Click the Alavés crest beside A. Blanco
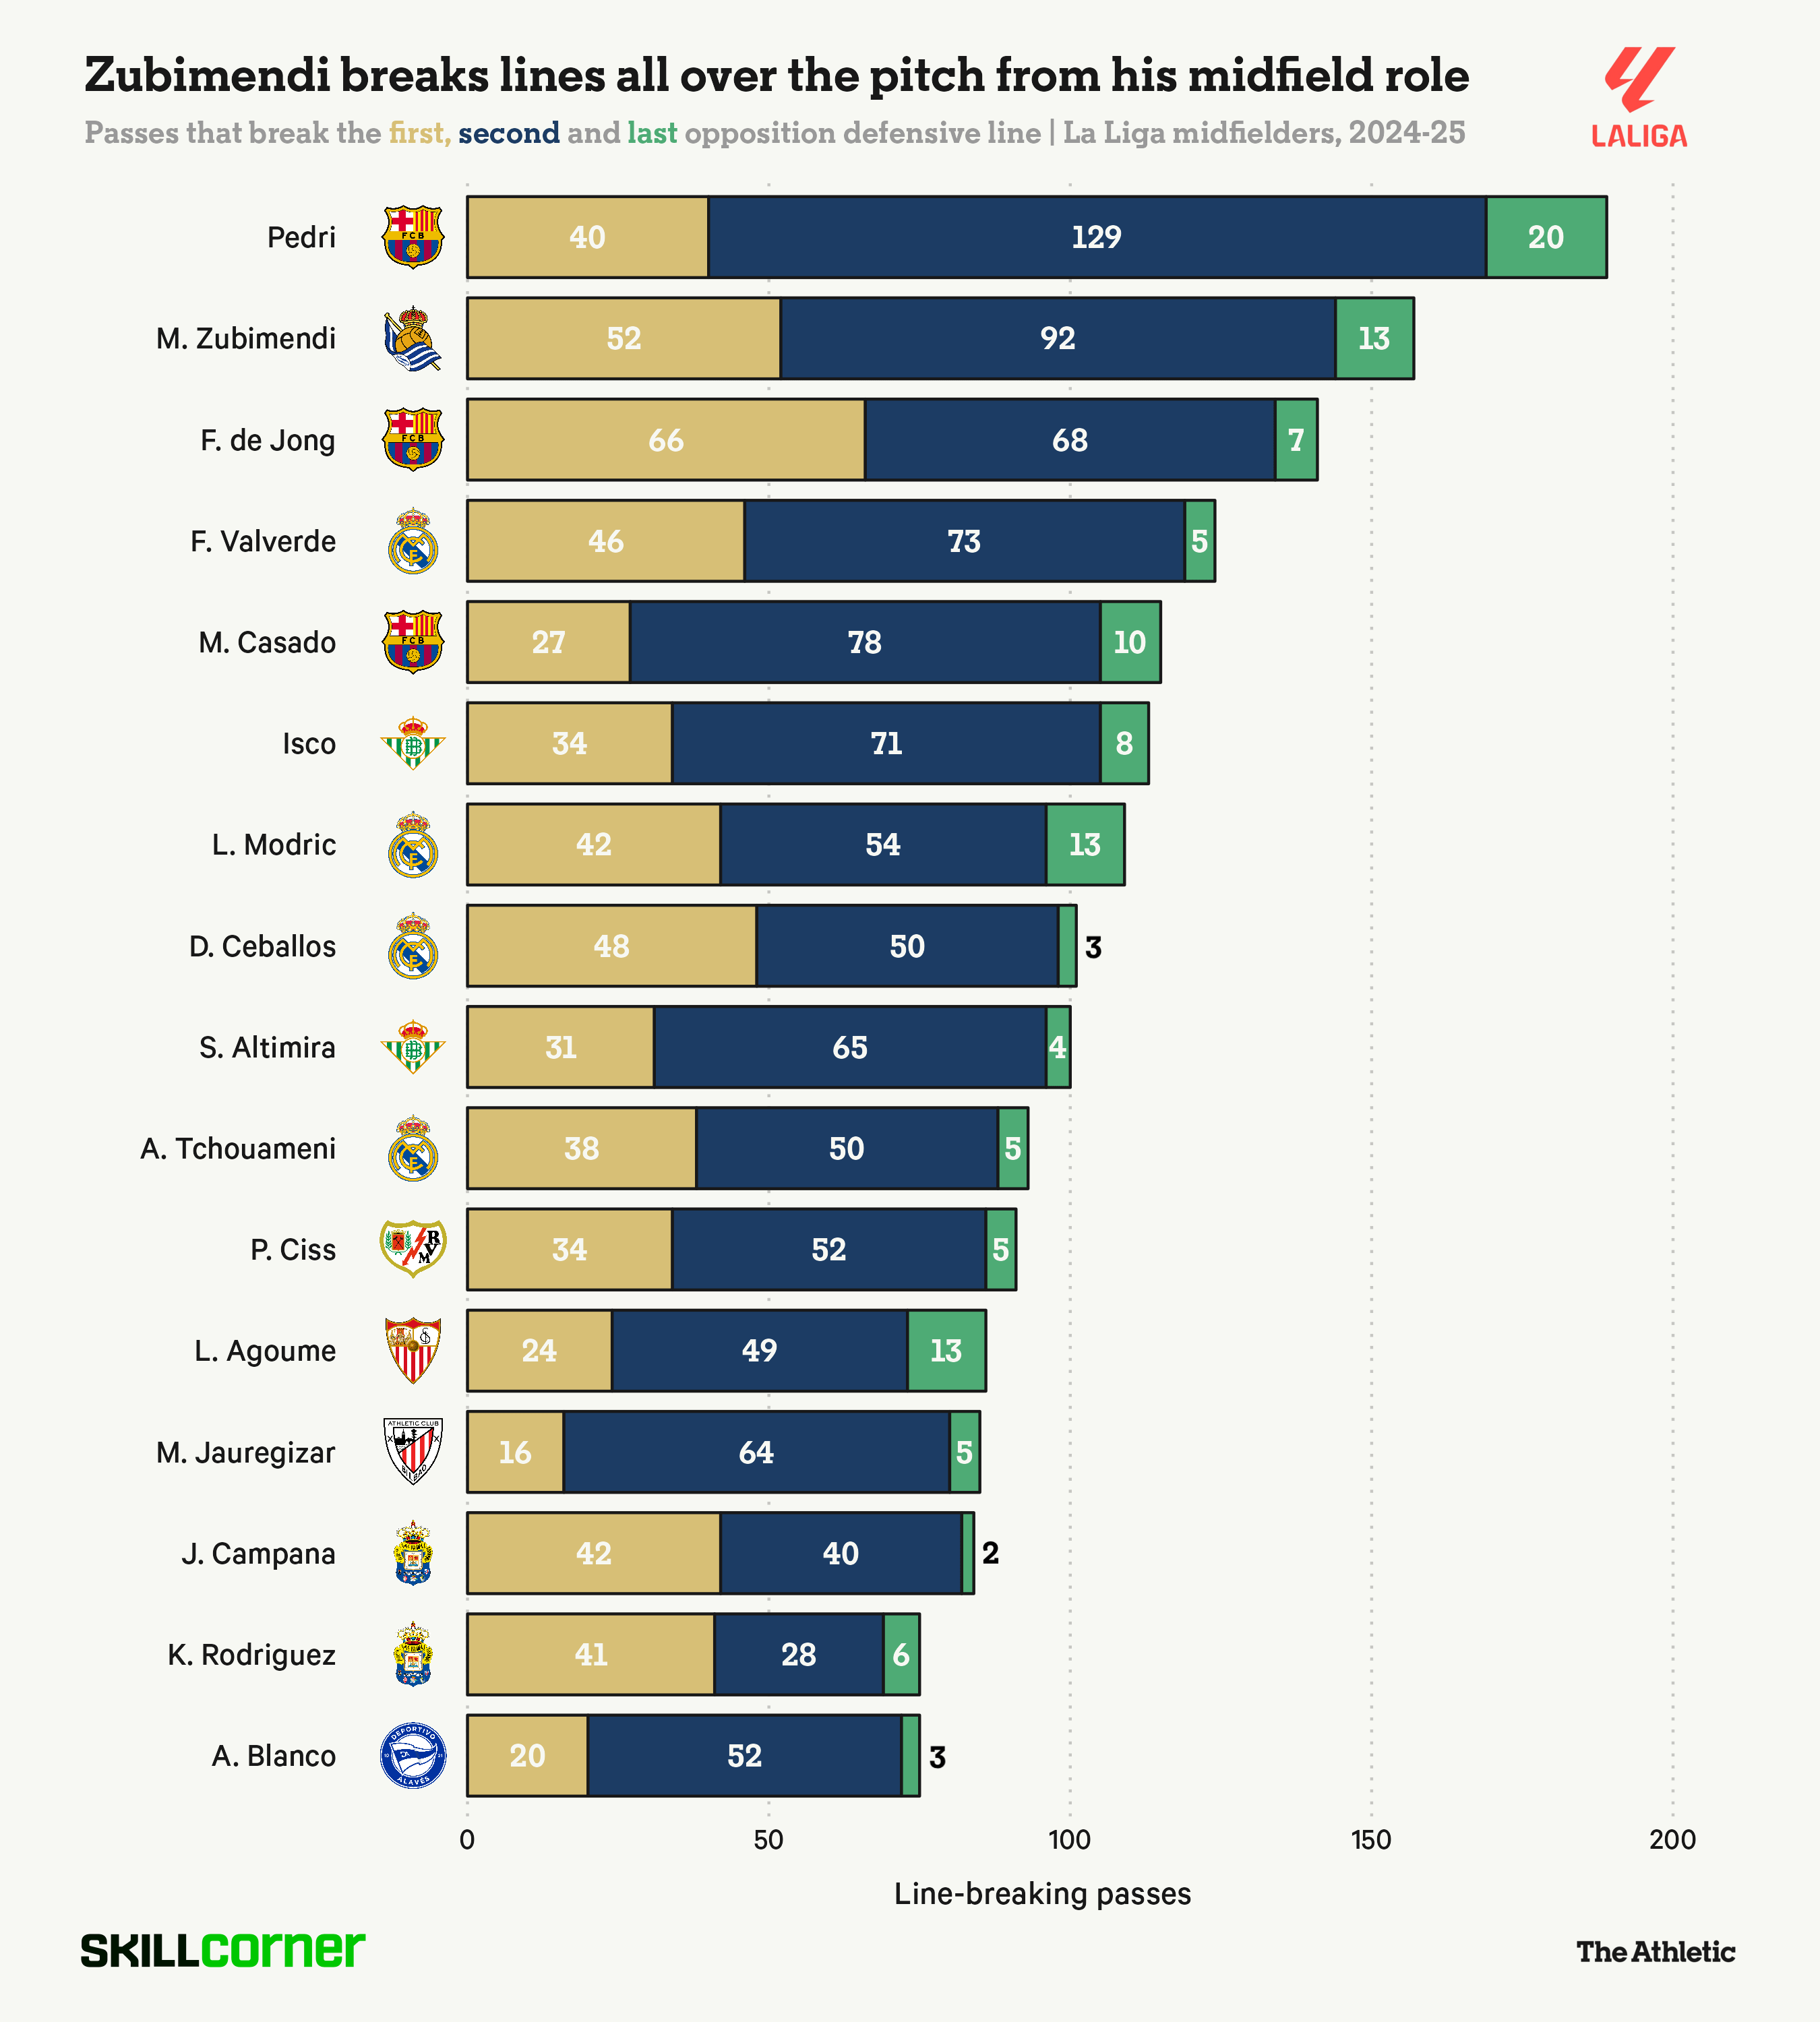The width and height of the screenshot is (1820, 2022). click(412, 1755)
